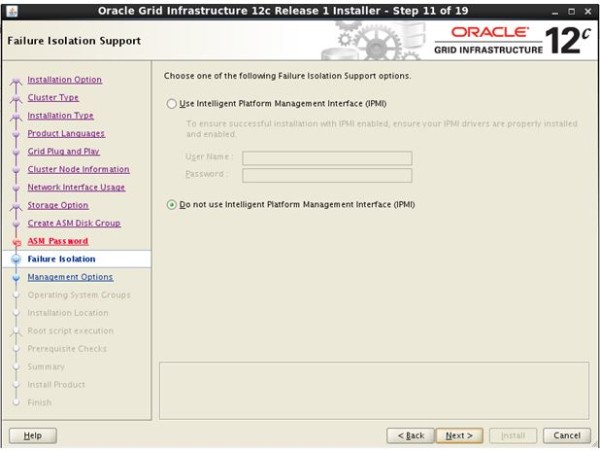Click the Cluster Type step marker icon
This screenshot has height=450, width=600.
16,99
